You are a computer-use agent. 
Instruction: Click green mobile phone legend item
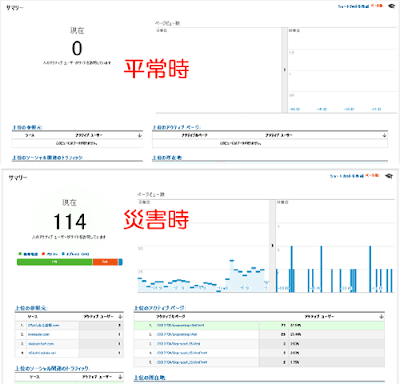28,254
